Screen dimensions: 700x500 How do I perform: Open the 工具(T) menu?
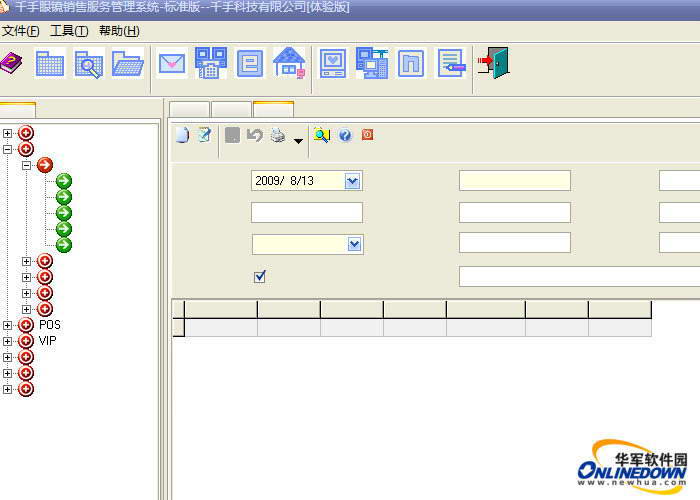pos(69,31)
